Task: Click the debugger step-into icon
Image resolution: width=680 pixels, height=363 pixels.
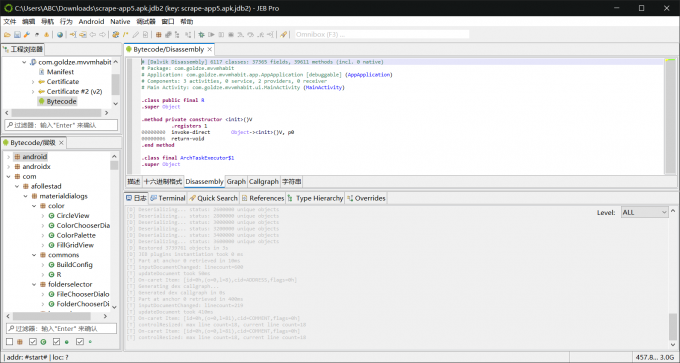Action: (x=240, y=35)
